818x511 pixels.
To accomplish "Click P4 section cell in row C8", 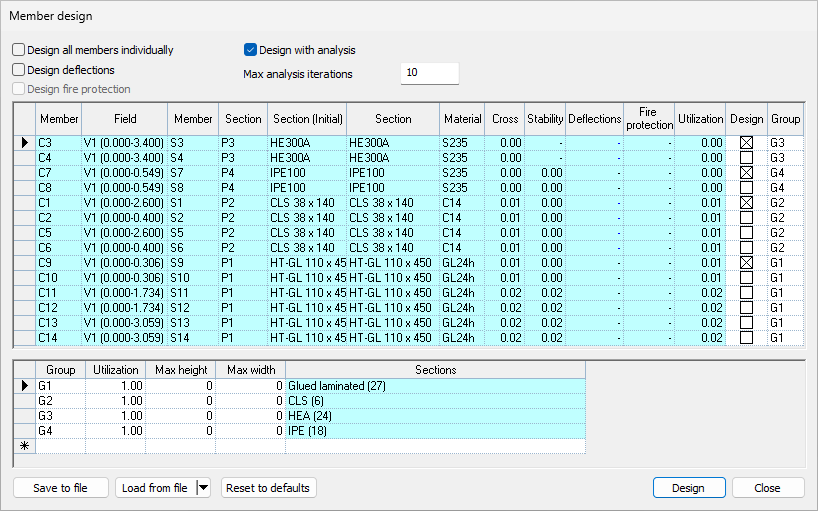I will point(243,187).
